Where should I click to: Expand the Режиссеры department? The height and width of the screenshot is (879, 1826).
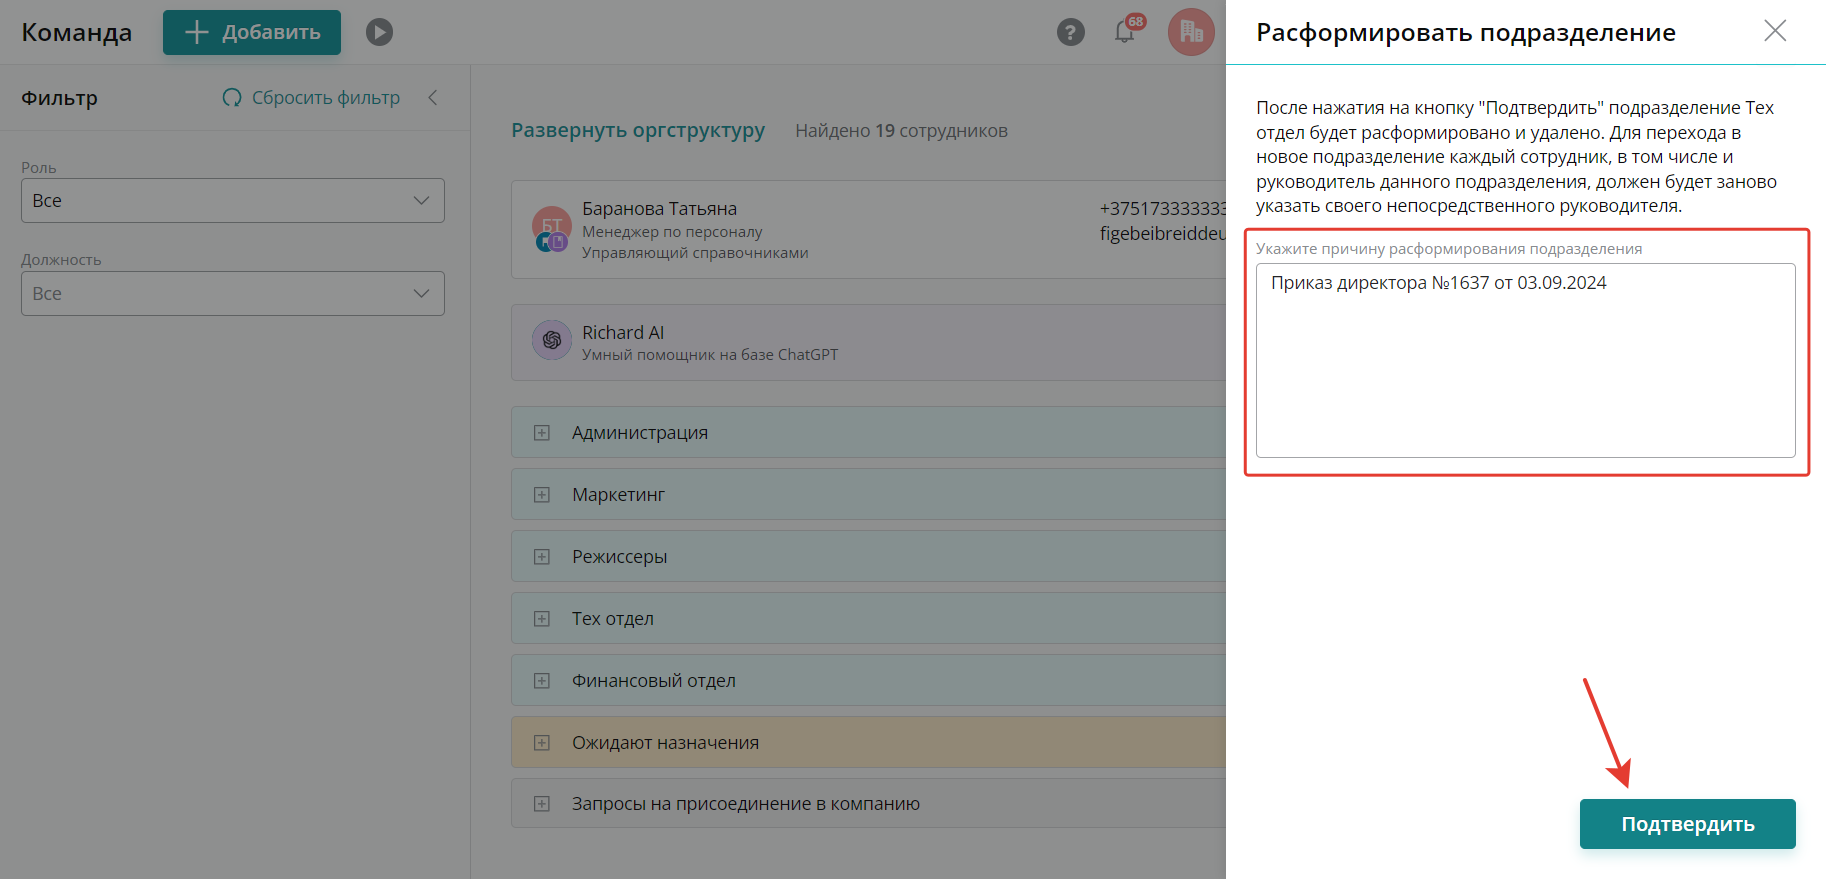point(542,557)
